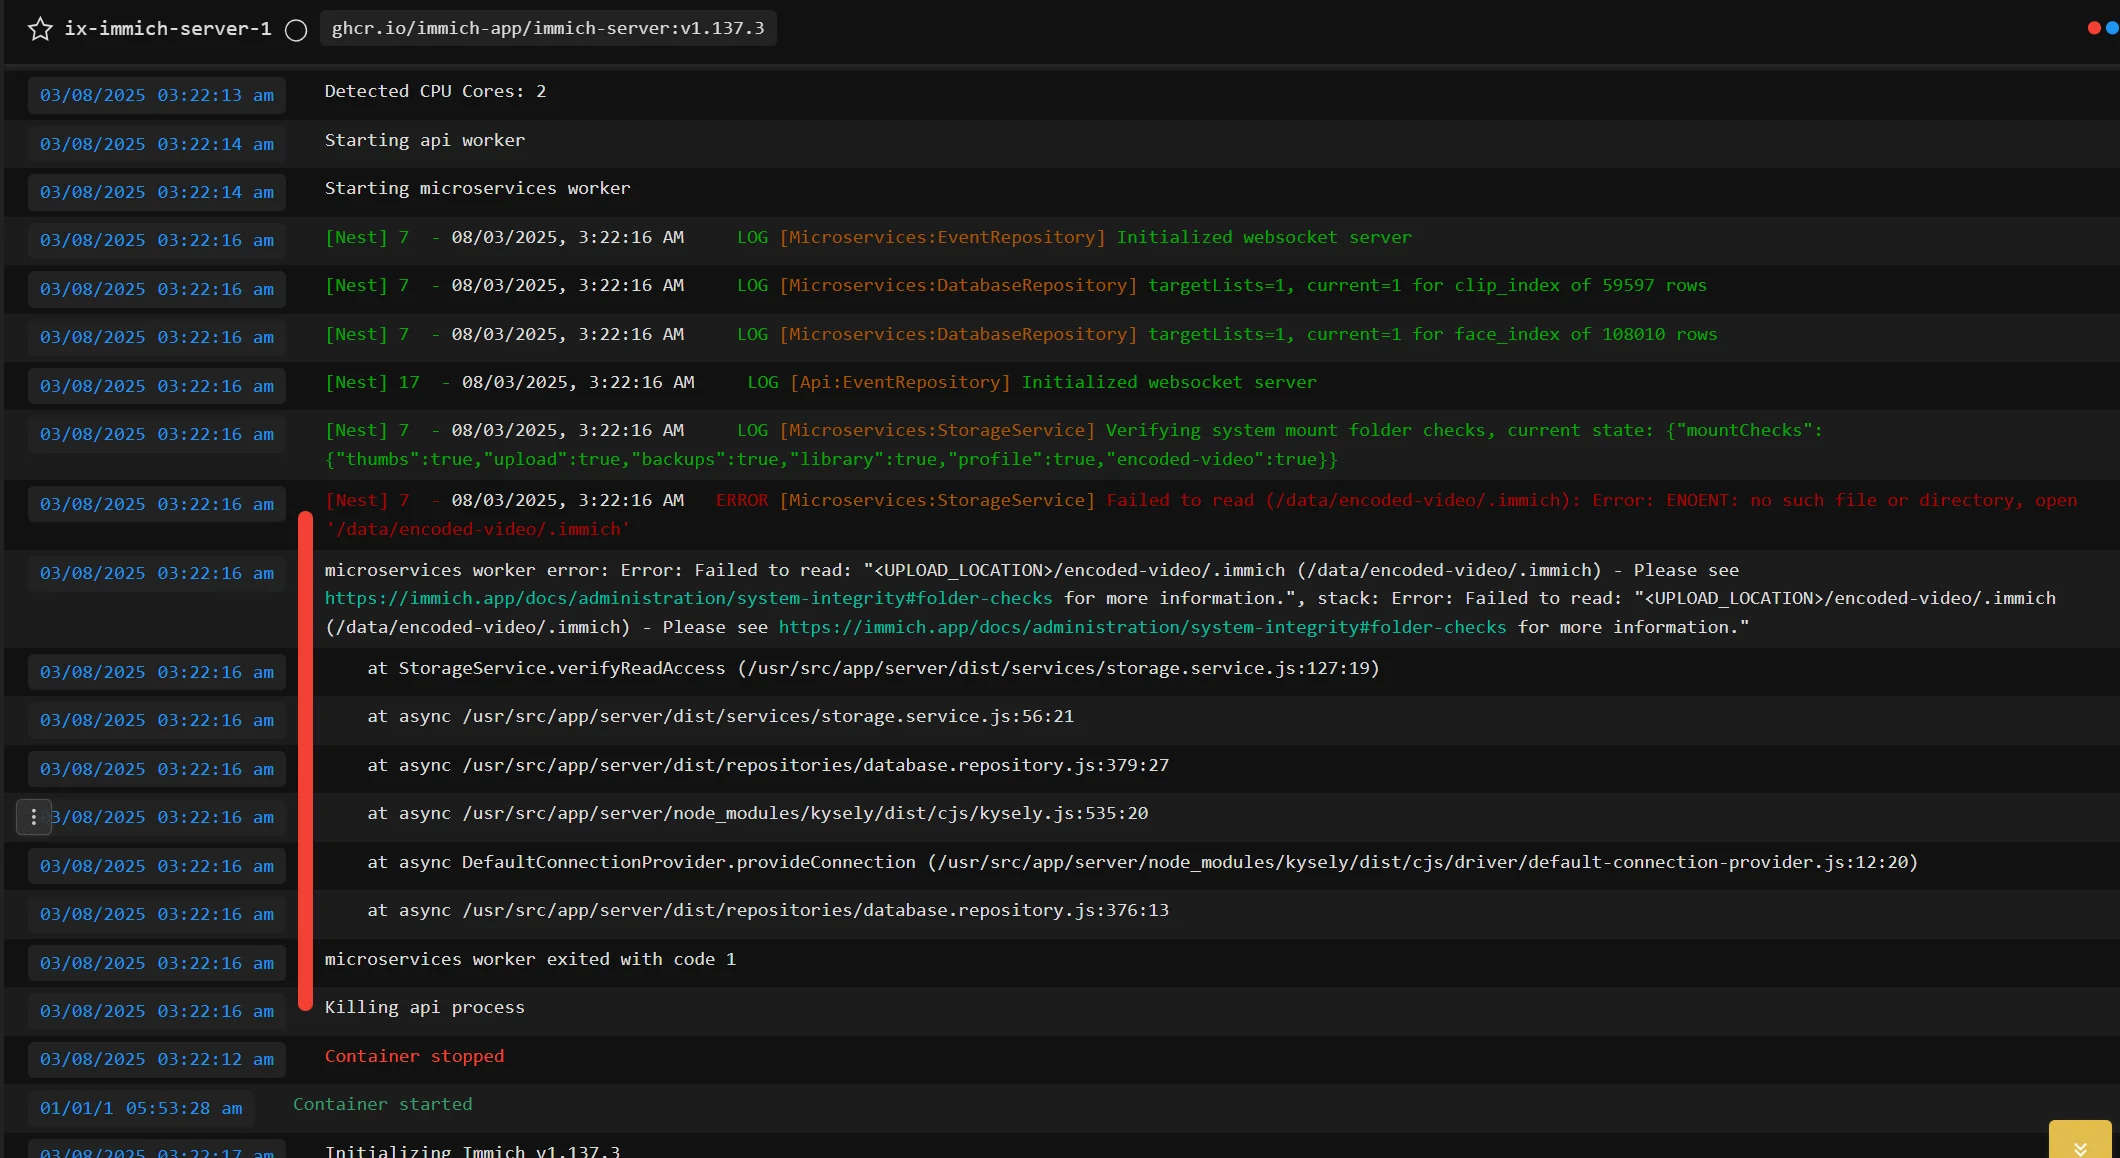2120x1158 pixels.
Task: Select 'microservices worker exited with code 1' line
Action: click(530, 959)
